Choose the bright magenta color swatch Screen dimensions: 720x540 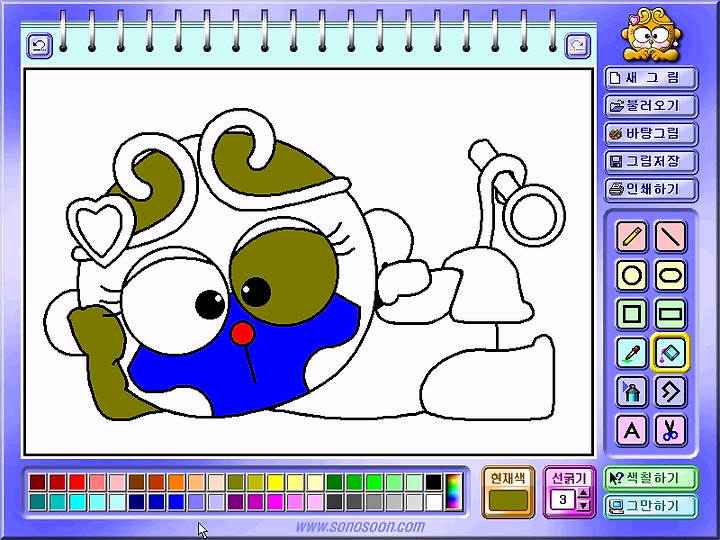pyautogui.click(x=275, y=502)
